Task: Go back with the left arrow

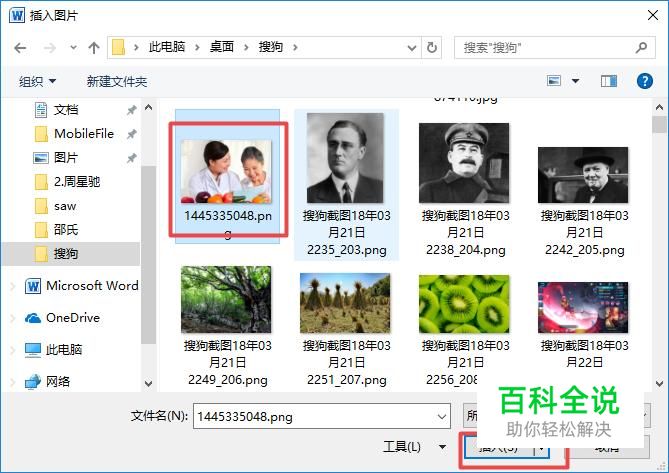Action: pos(20,48)
